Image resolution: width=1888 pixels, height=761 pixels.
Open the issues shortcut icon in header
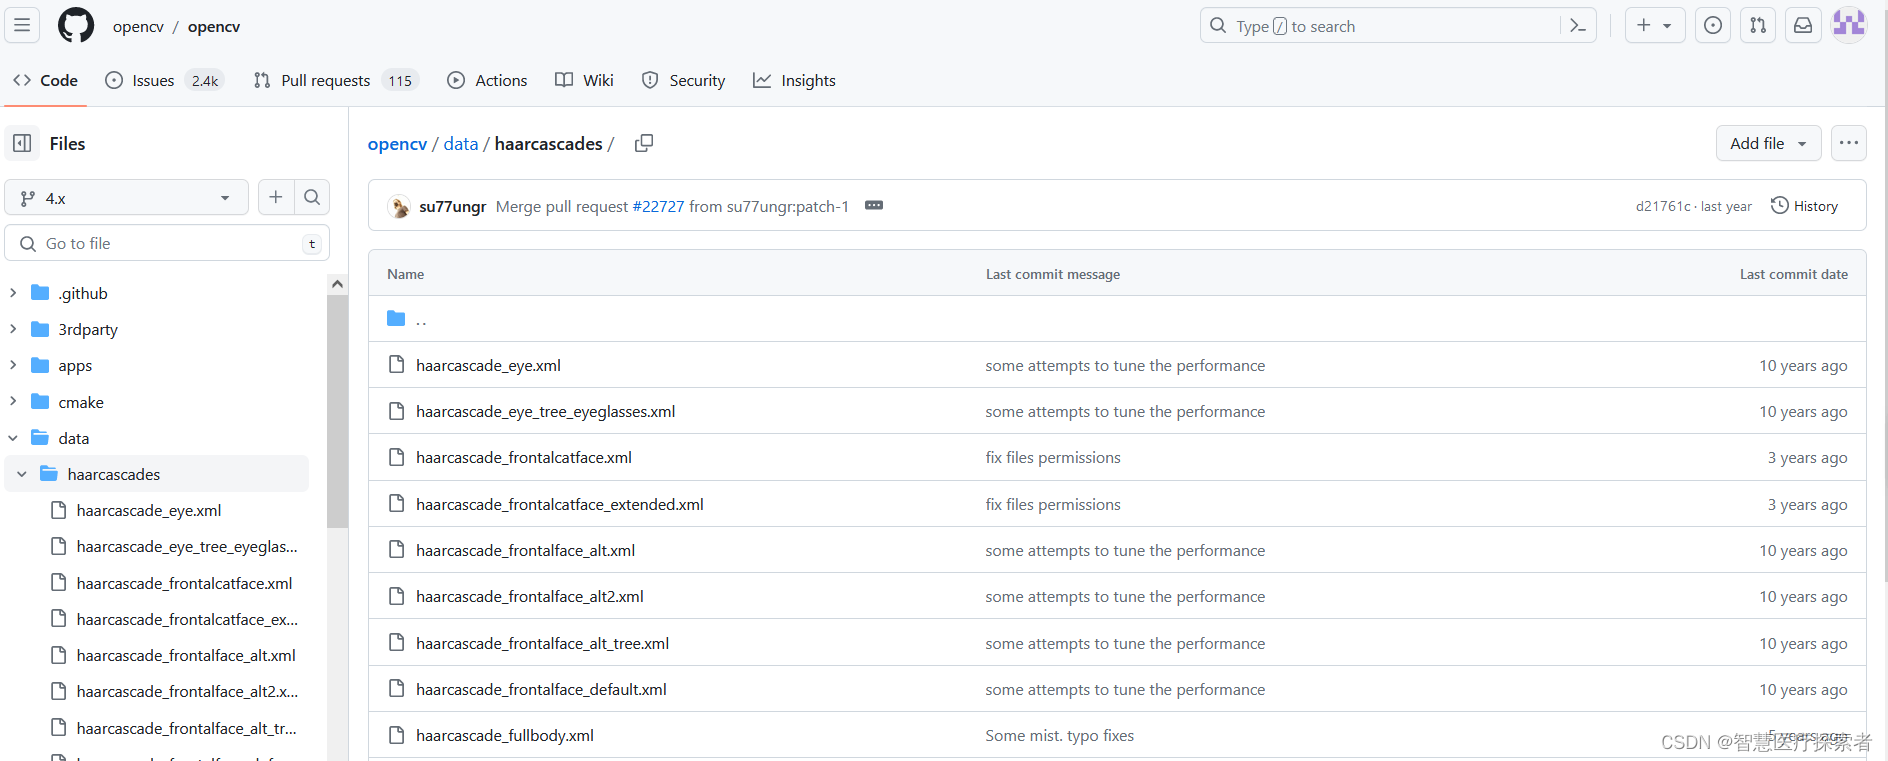point(1713,25)
